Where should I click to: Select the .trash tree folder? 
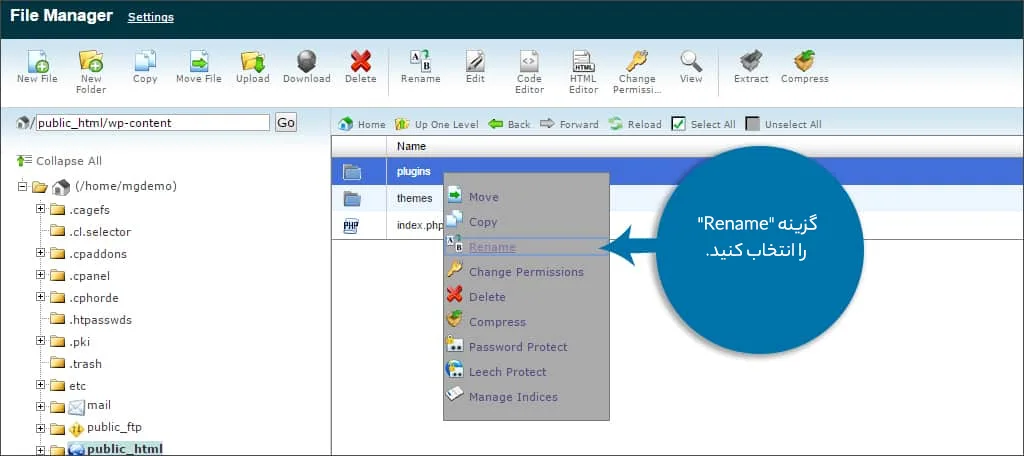85,364
